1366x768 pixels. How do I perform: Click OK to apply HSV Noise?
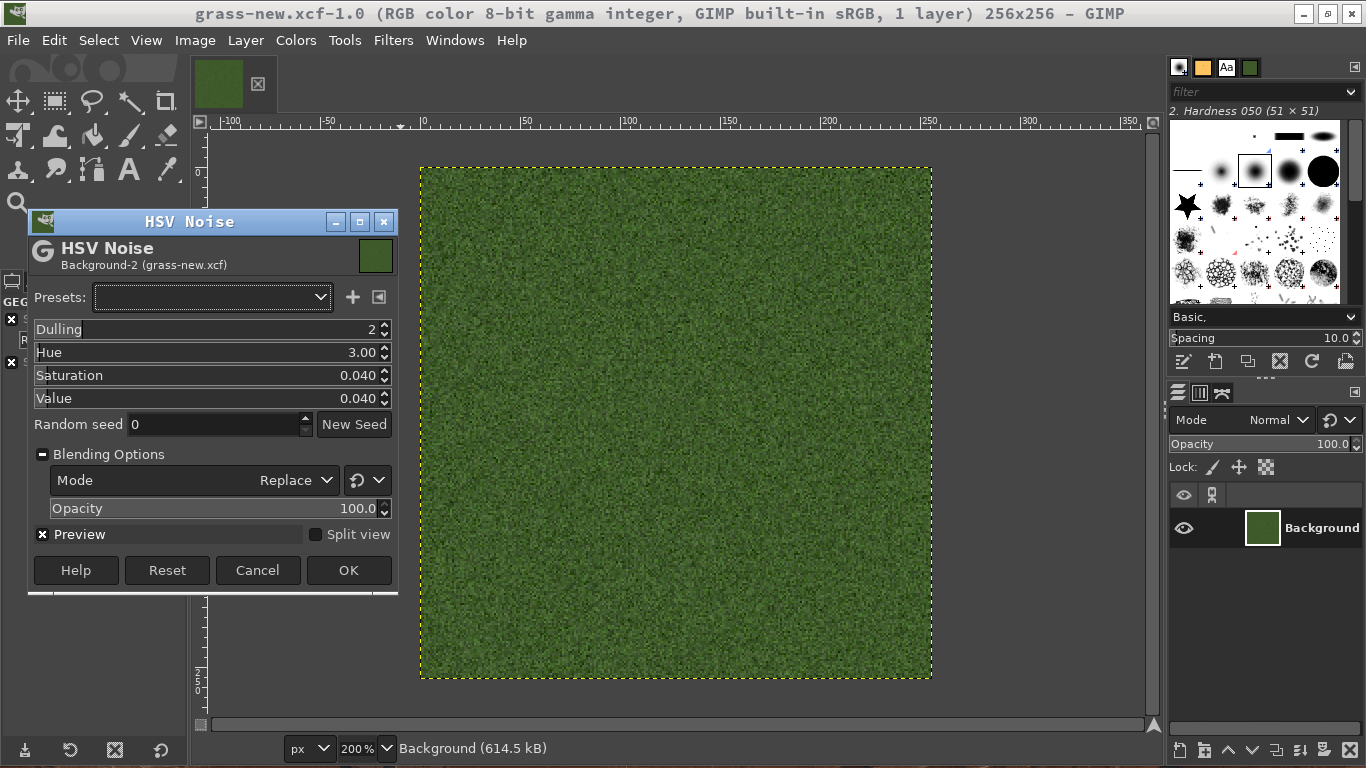[x=348, y=571]
